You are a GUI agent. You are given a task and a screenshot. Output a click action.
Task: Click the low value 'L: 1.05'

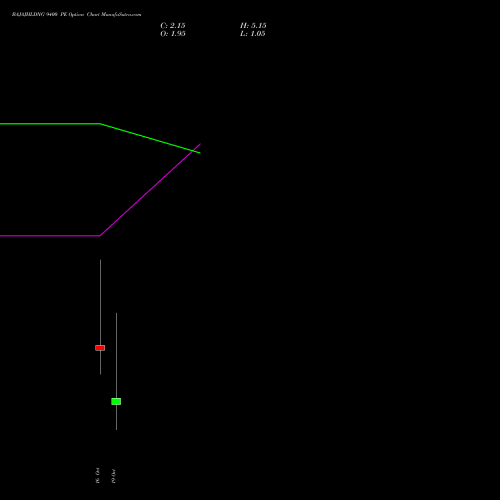coord(253,34)
